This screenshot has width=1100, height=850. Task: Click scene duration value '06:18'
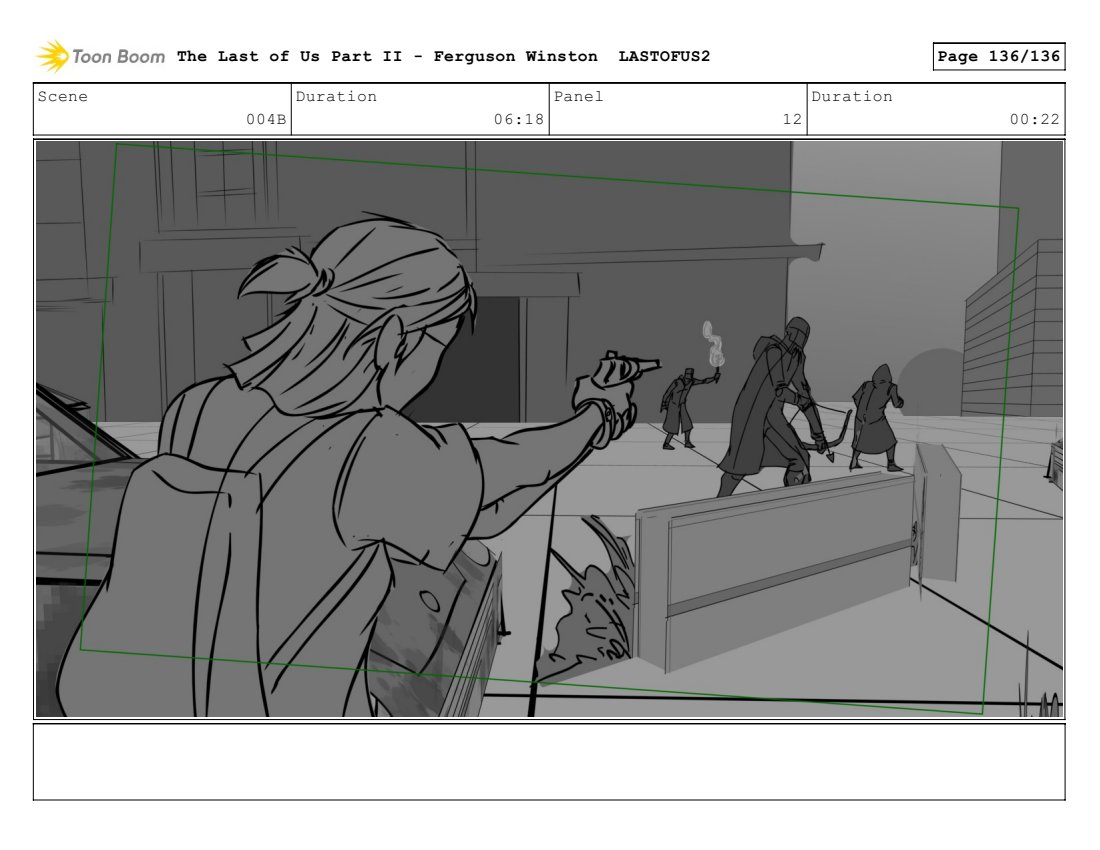tap(518, 119)
